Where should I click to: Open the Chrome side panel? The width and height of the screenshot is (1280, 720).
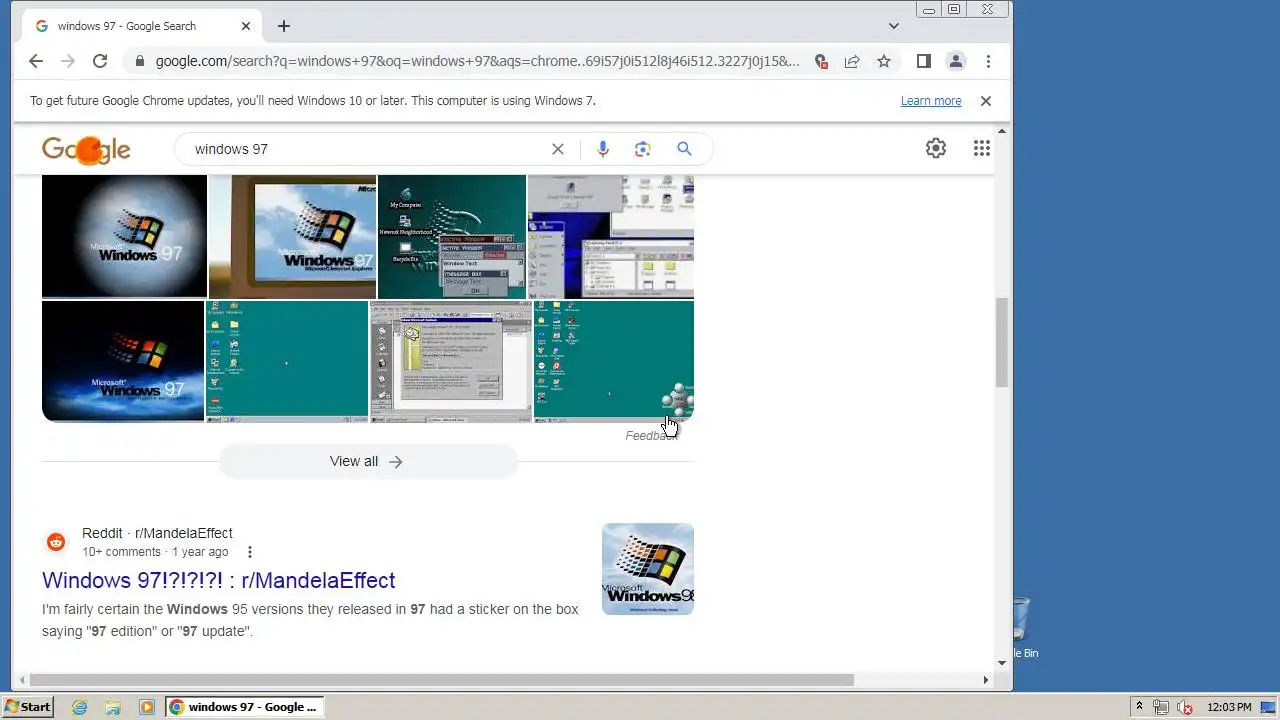click(924, 61)
